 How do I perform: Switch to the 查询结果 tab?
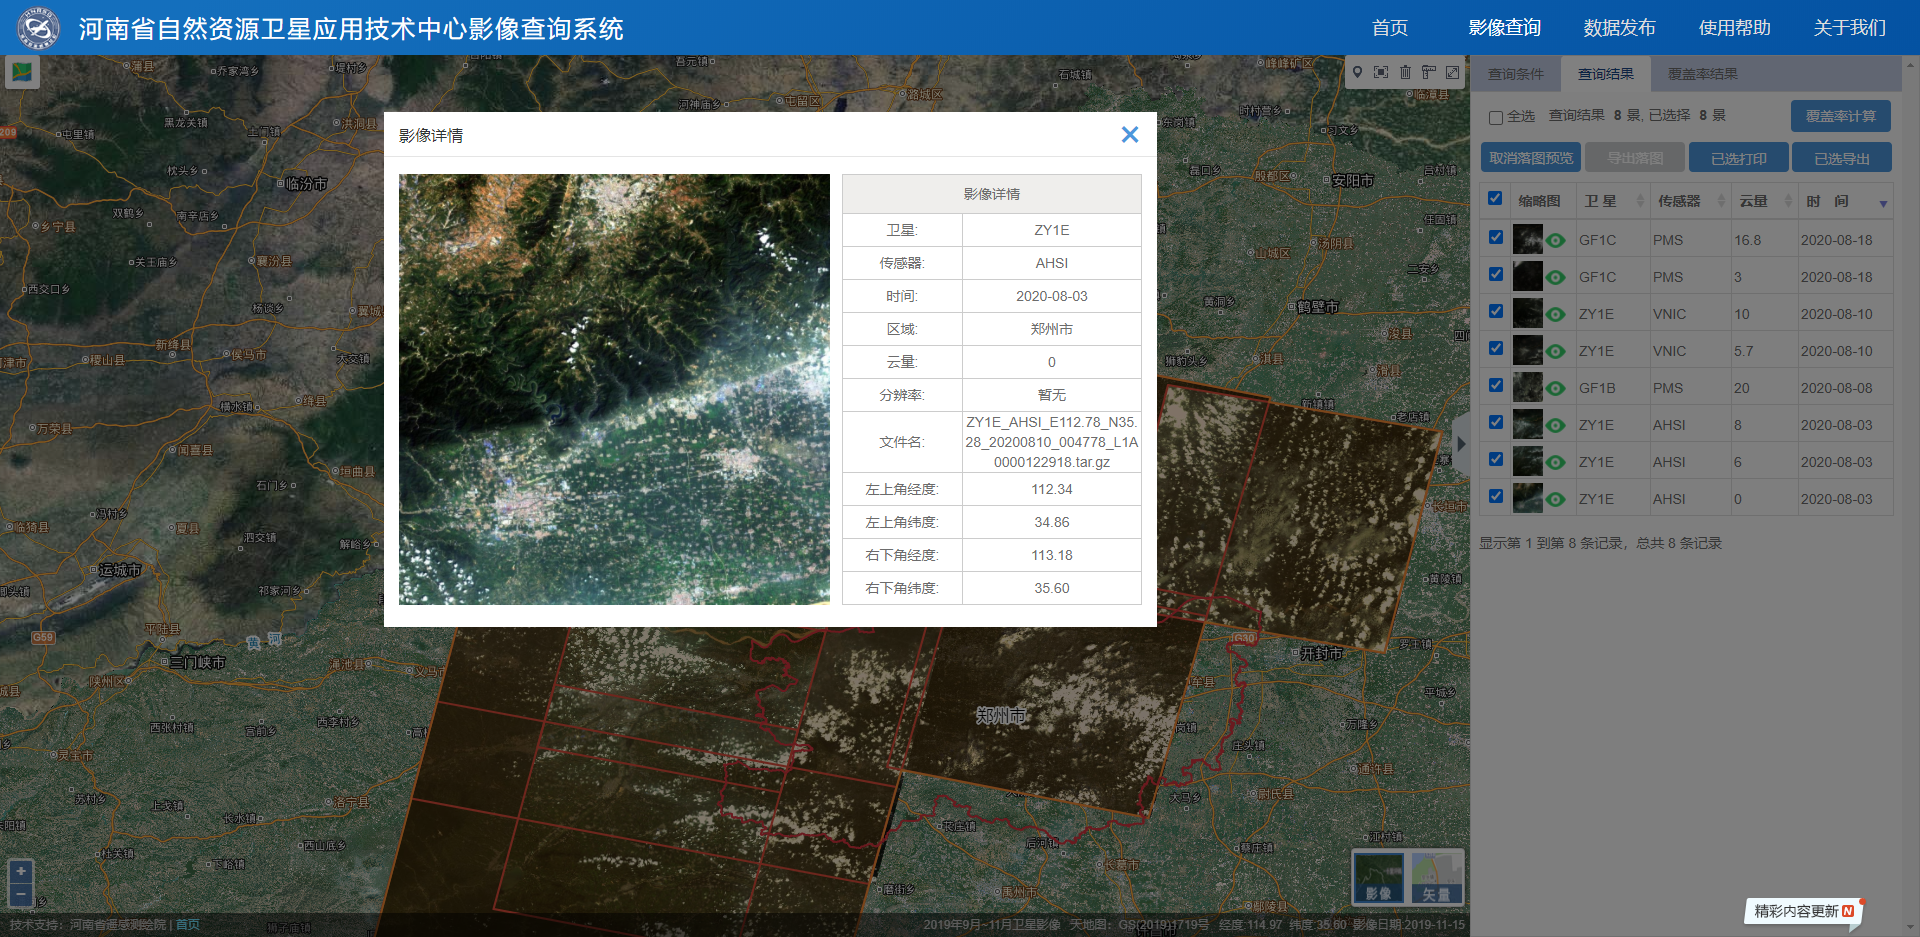1606,74
